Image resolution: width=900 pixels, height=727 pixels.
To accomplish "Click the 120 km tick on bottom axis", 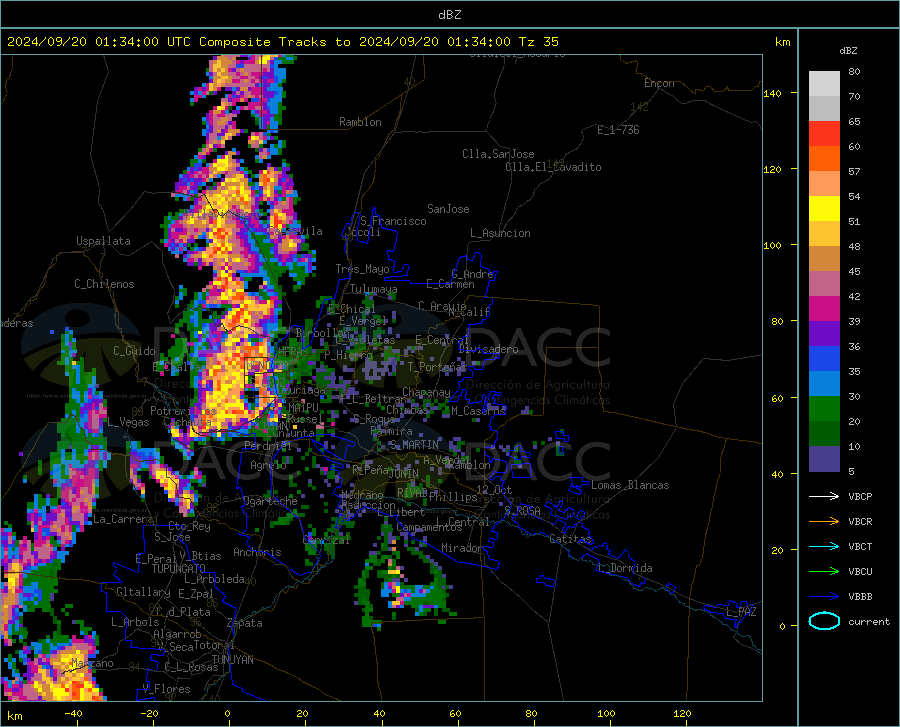I will tap(682, 714).
